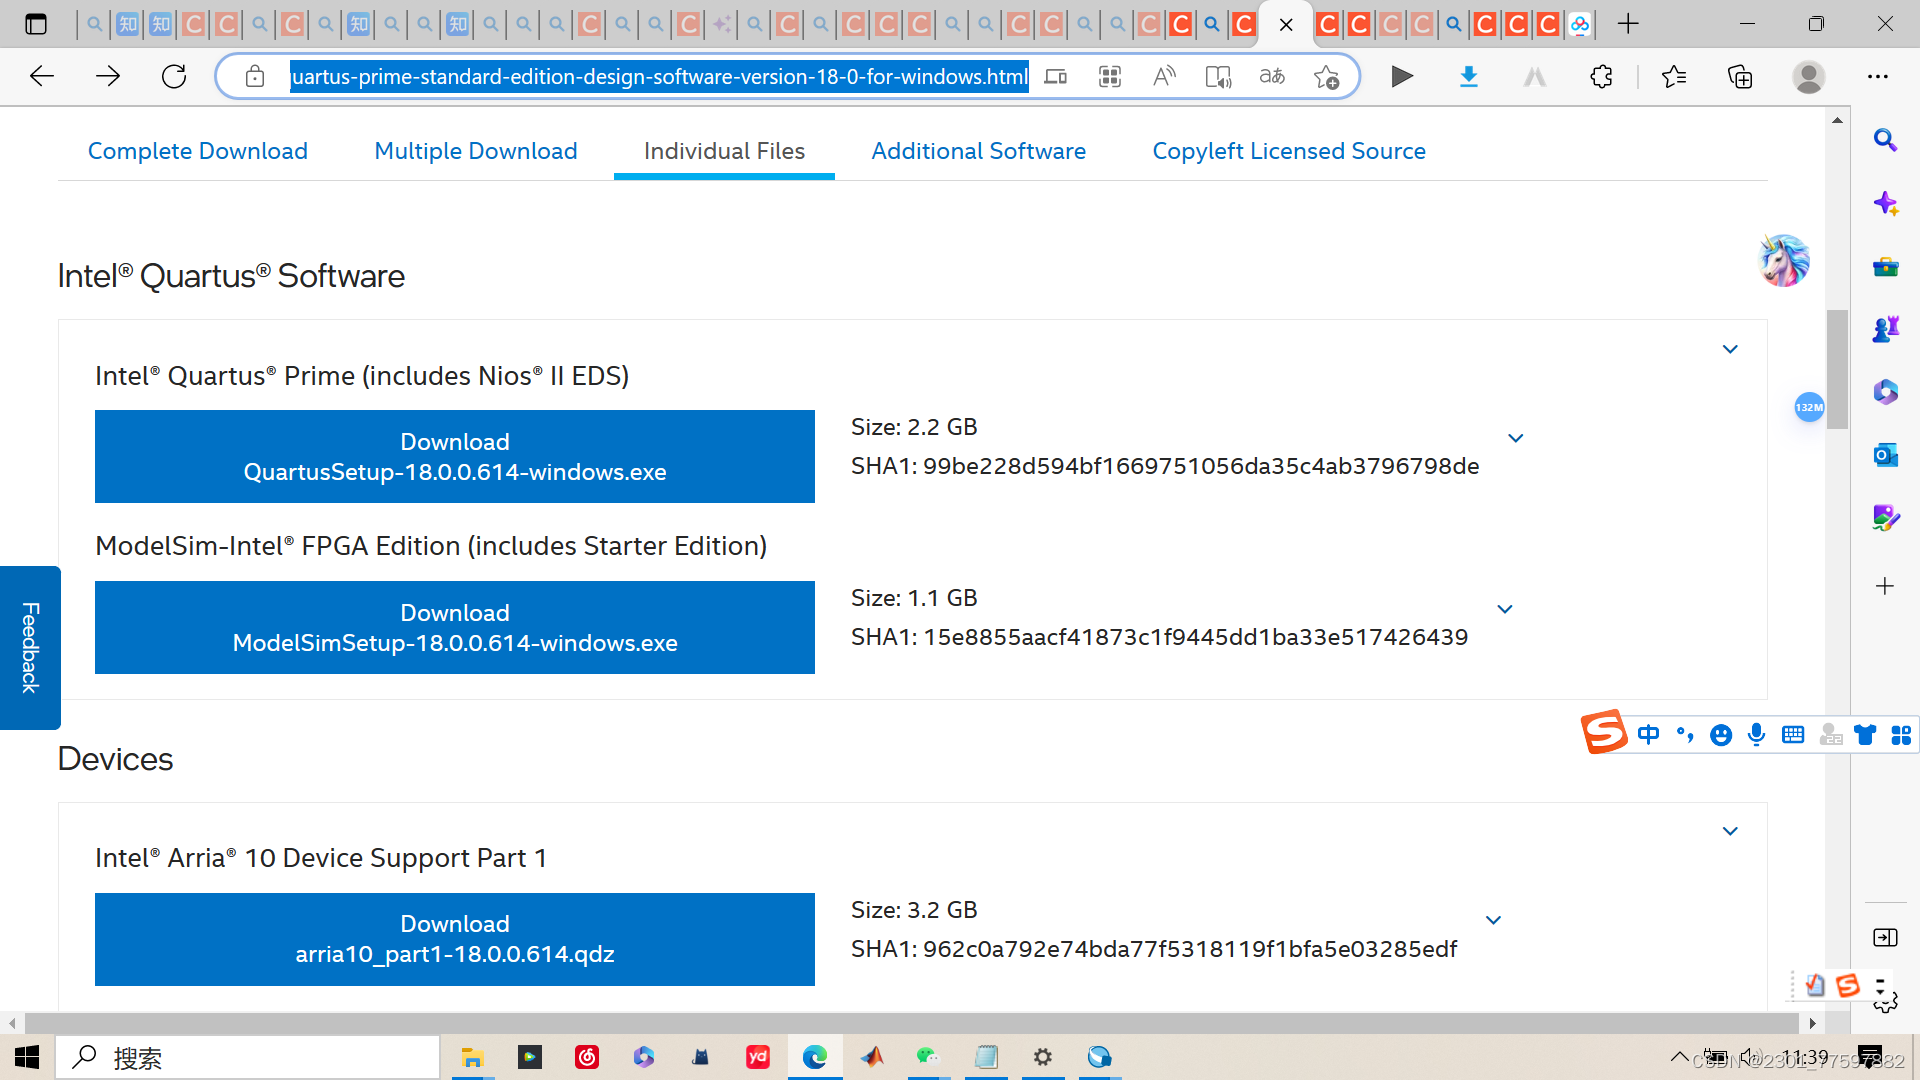Open Outlook icon in Edge sidebar
Screen dimensions: 1920x1080
tap(1885, 455)
